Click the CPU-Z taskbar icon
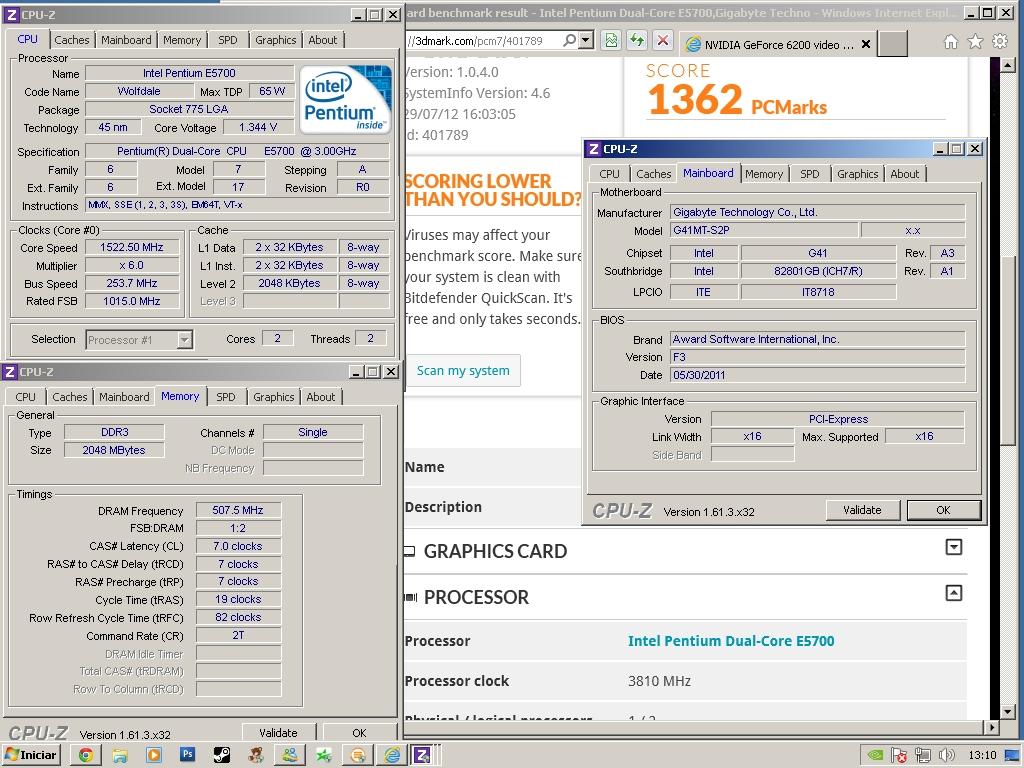Image resolution: width=1024 pixels, height=768 pixels. pyautogui.click(x=421, y=755)
